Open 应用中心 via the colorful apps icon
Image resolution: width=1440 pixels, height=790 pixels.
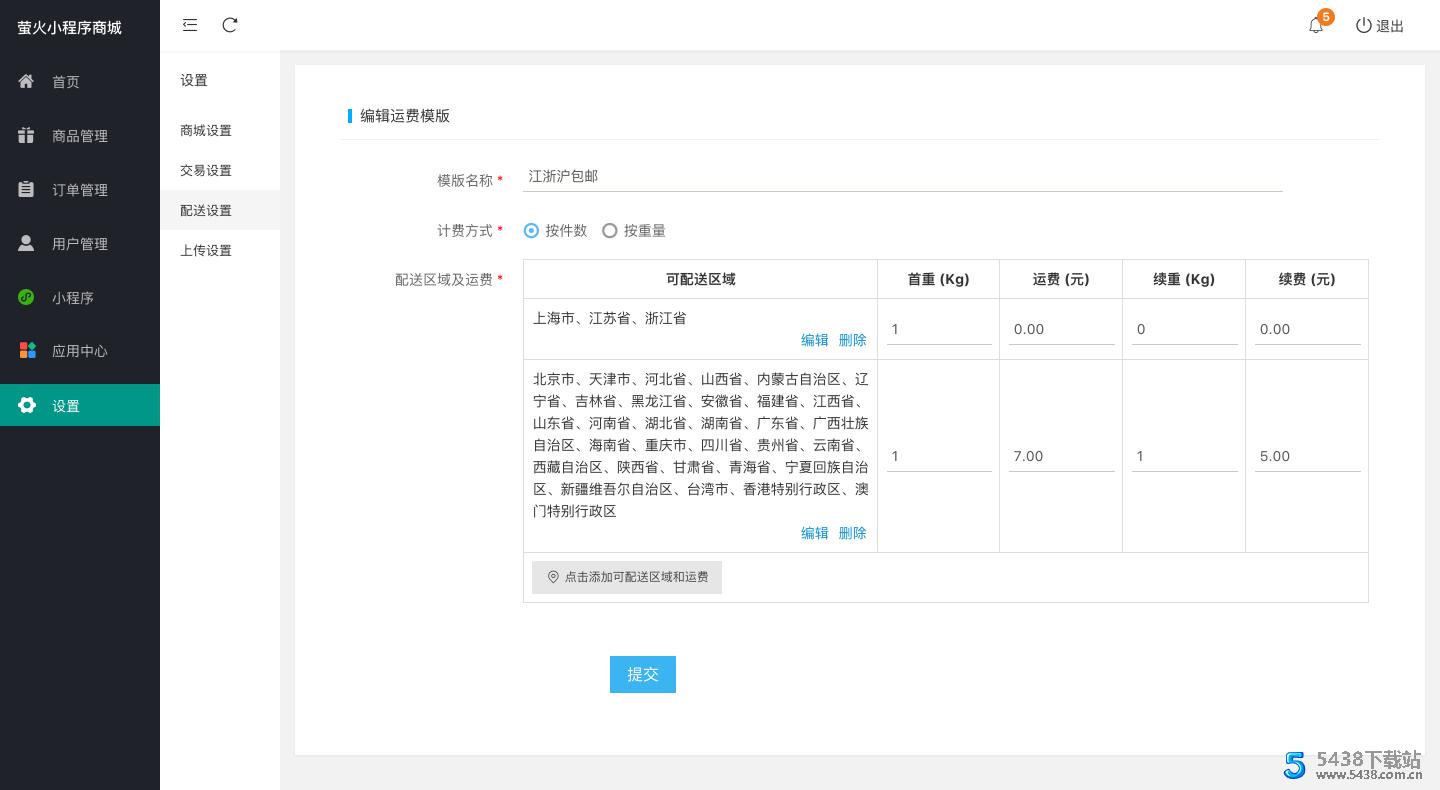(27, 351)
